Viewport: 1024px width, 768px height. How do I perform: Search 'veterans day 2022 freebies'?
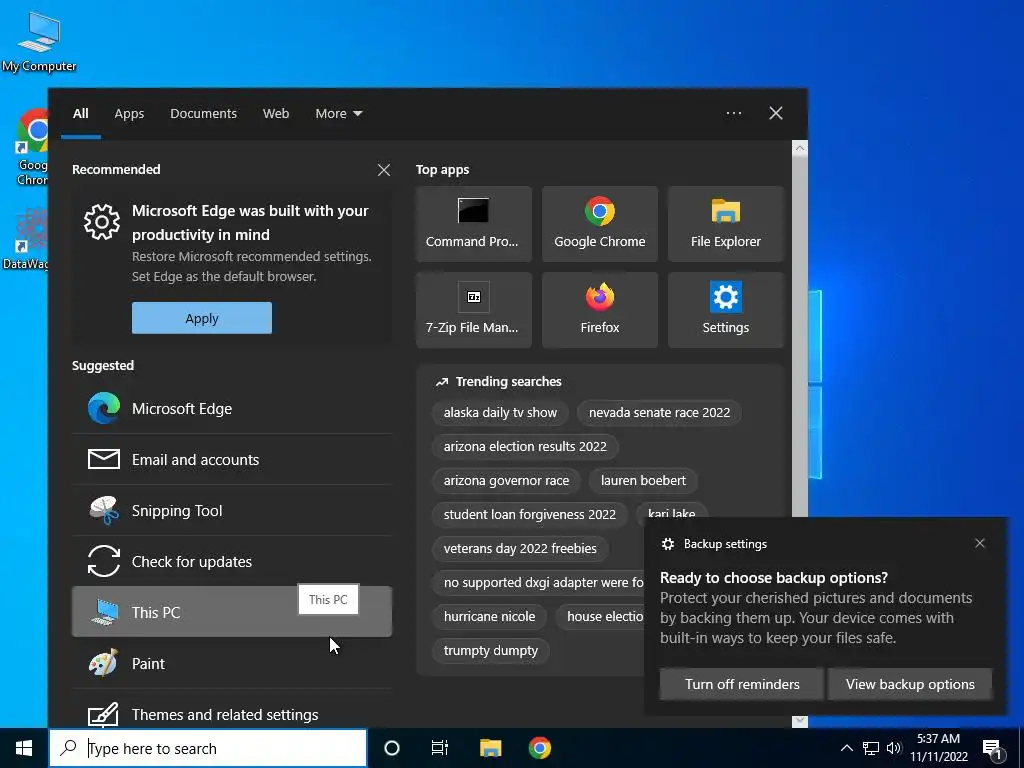click(520, 548)
